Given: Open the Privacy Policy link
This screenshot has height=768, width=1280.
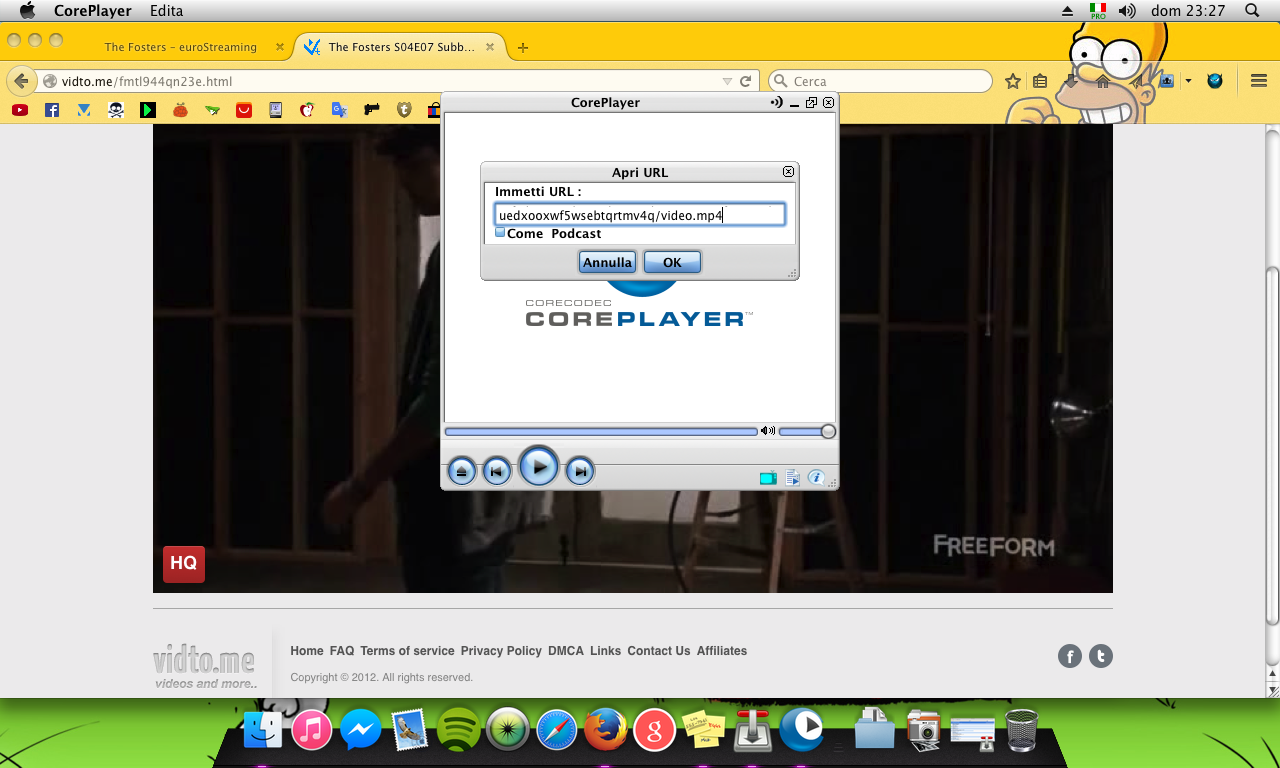Looking at the screenshot, I should (501, 651).
